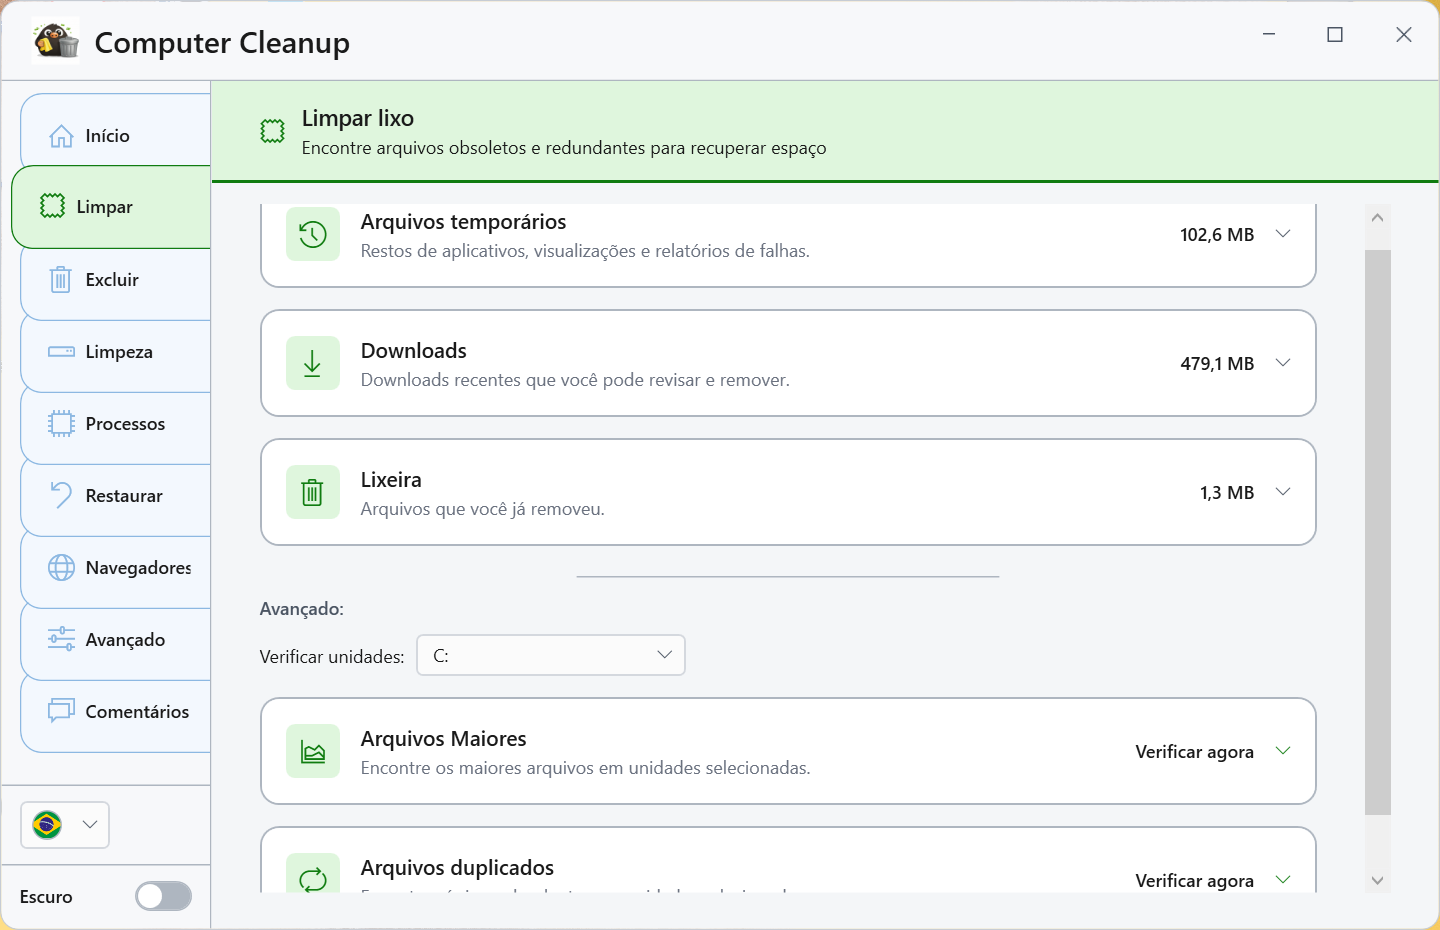Click the Restaurar undo arrow icon
Screen dimensions: 1440x930
point(61,495)
